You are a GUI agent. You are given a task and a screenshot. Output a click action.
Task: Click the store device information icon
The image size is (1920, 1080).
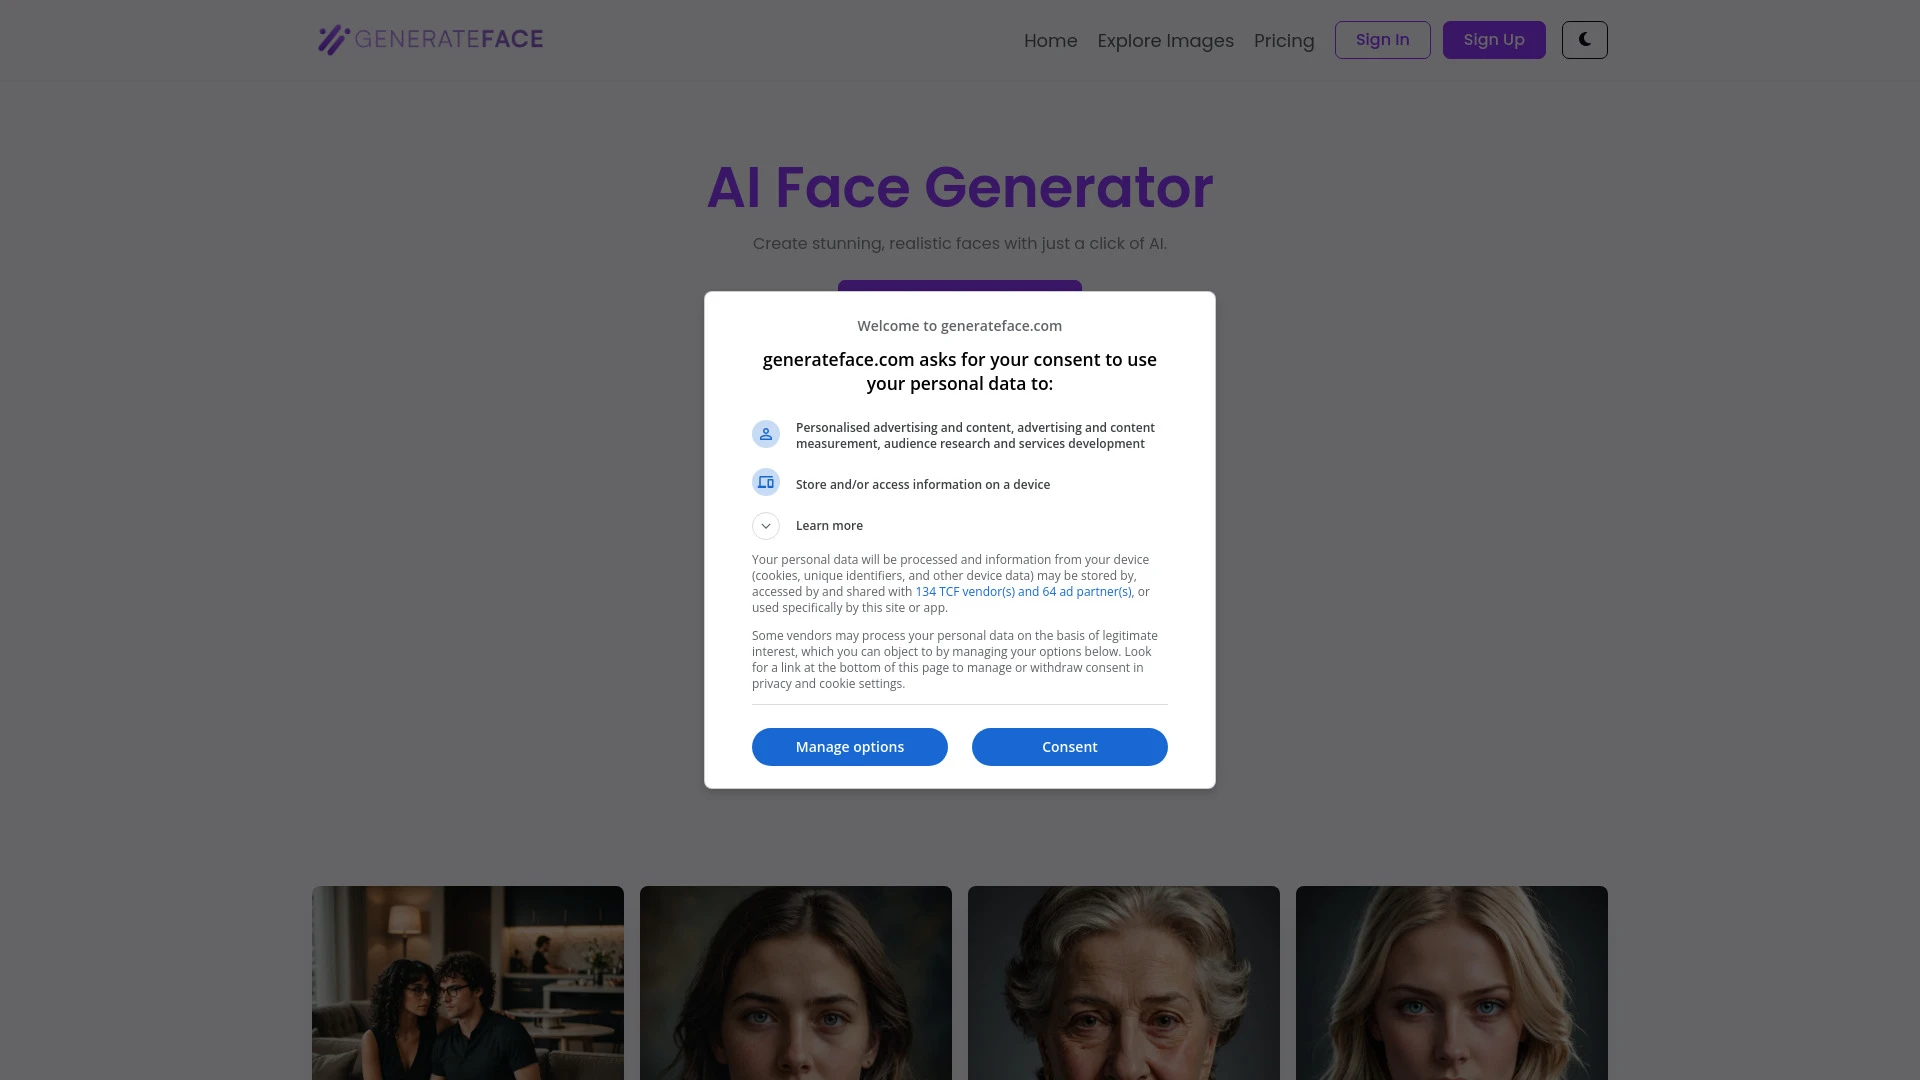[765, 481]
